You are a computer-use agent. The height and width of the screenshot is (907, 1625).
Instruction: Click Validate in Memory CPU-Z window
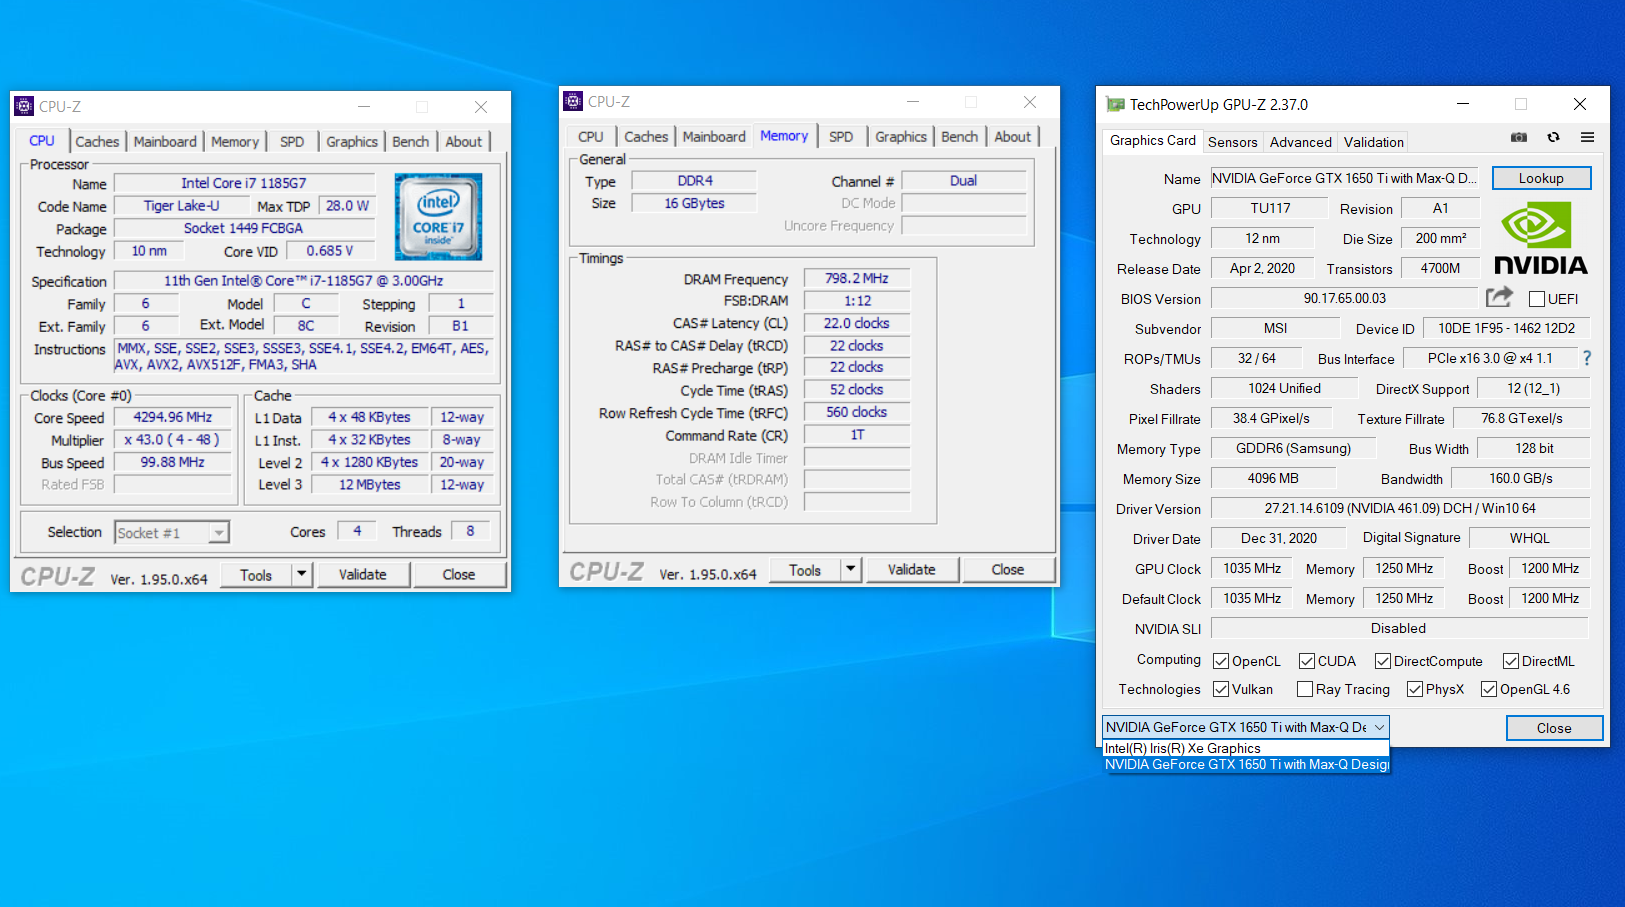911,569
